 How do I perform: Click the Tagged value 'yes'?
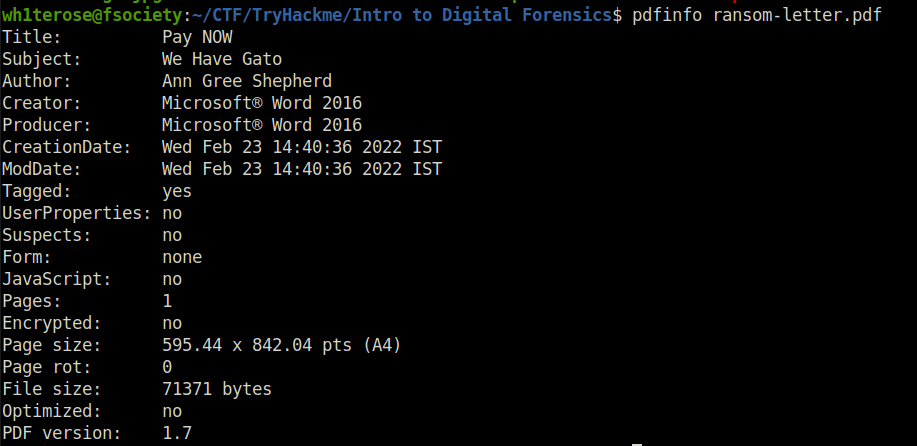(x=177, y=192)
